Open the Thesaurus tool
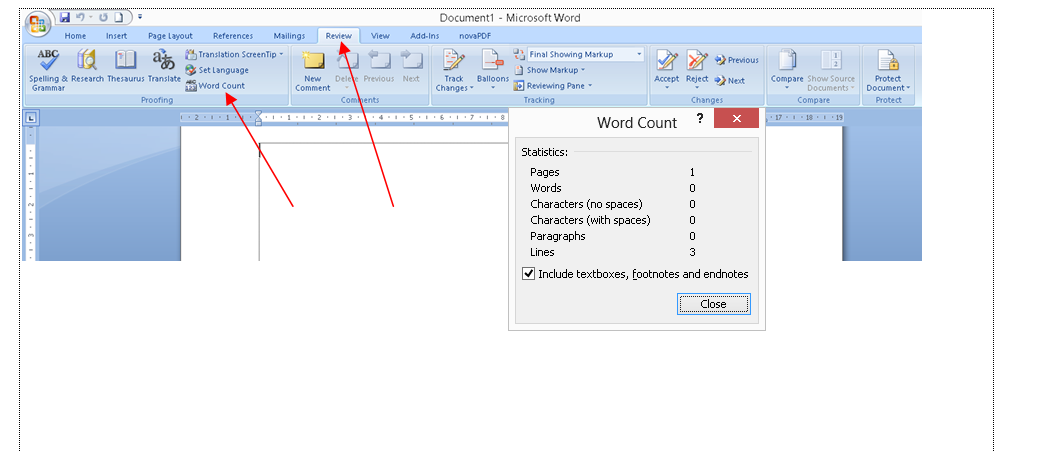Image resolution: width=1048 pixels, height=451 pixels. [x=126, y=66]
